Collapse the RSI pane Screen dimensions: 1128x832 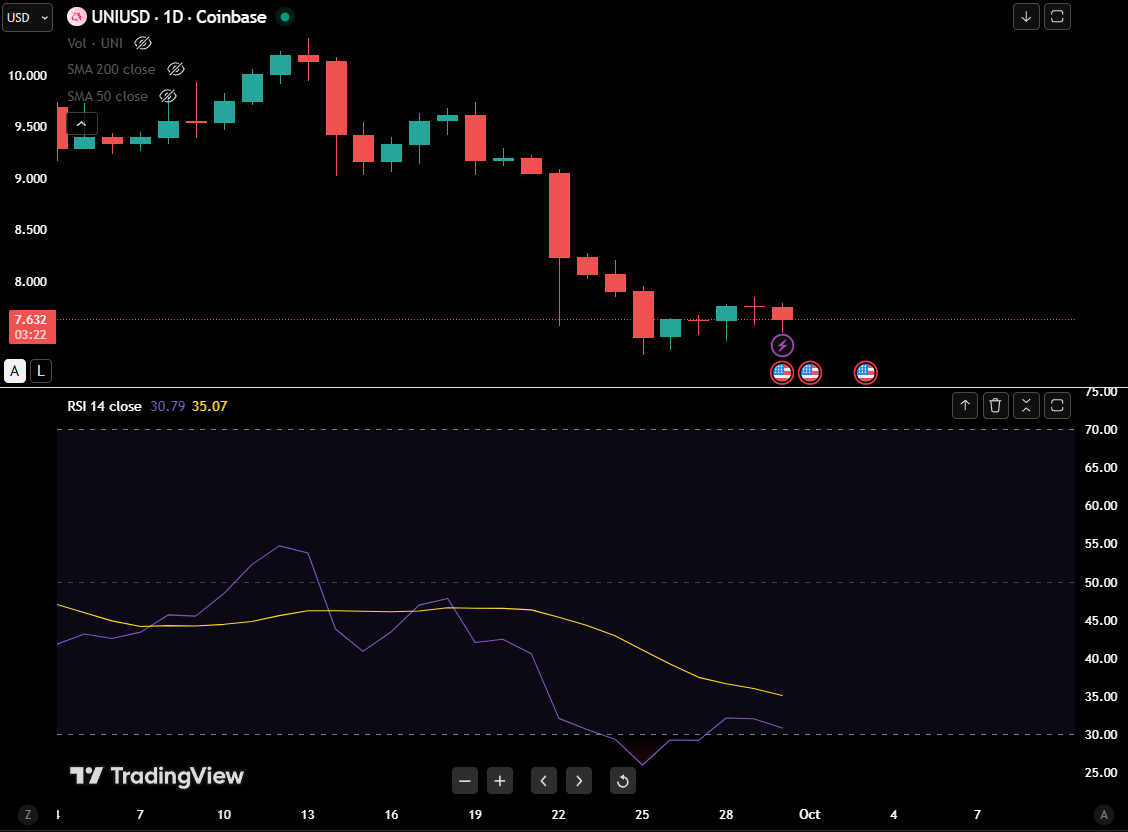(1026, 405)
